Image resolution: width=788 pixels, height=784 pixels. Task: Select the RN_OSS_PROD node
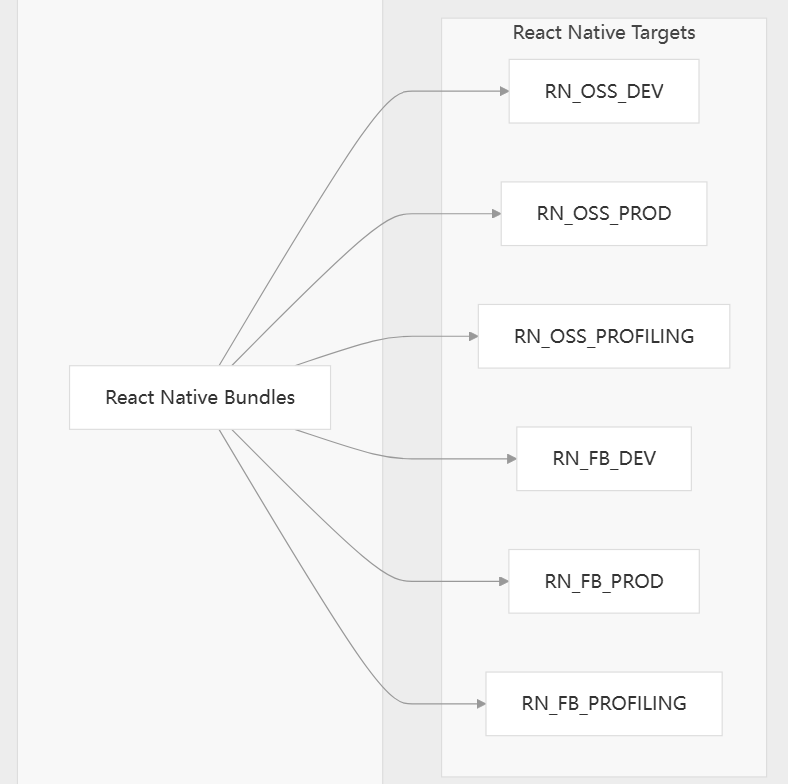603,213
